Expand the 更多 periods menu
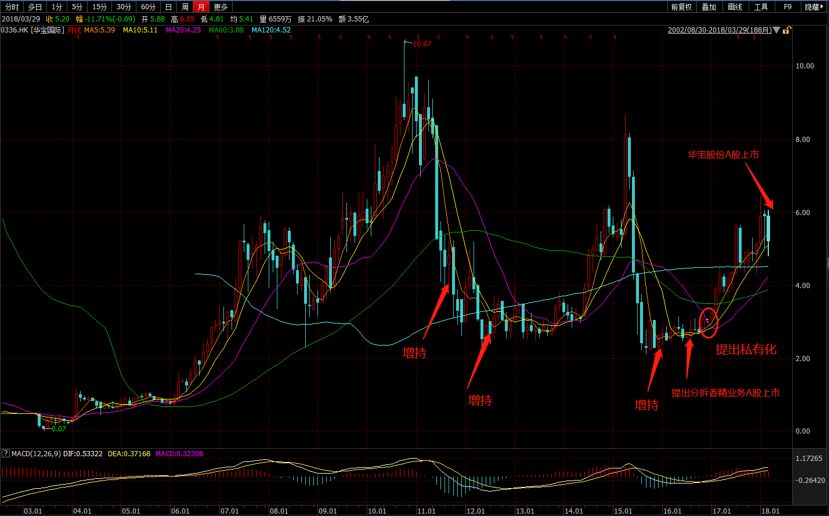This screenshot has height=516, width=829. pos(220,7)
